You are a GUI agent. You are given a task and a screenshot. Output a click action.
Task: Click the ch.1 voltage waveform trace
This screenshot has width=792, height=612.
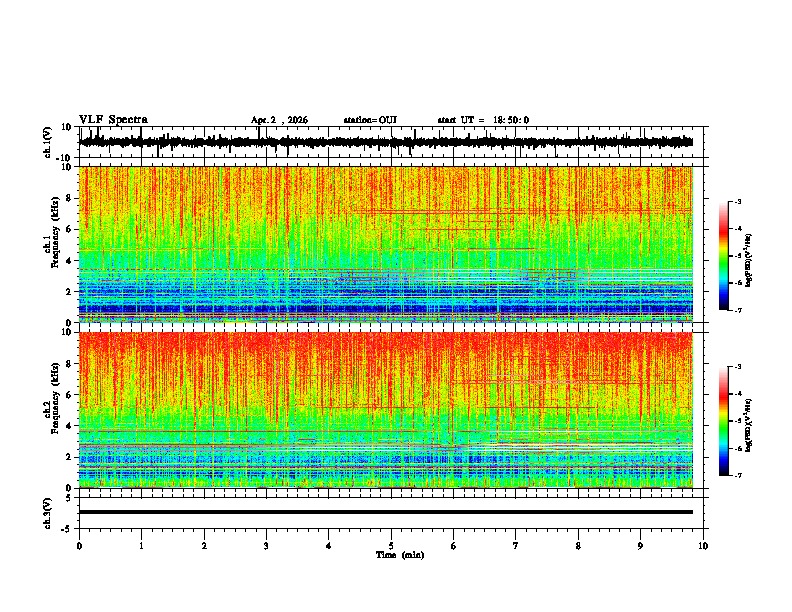click(x=386, y=142)
